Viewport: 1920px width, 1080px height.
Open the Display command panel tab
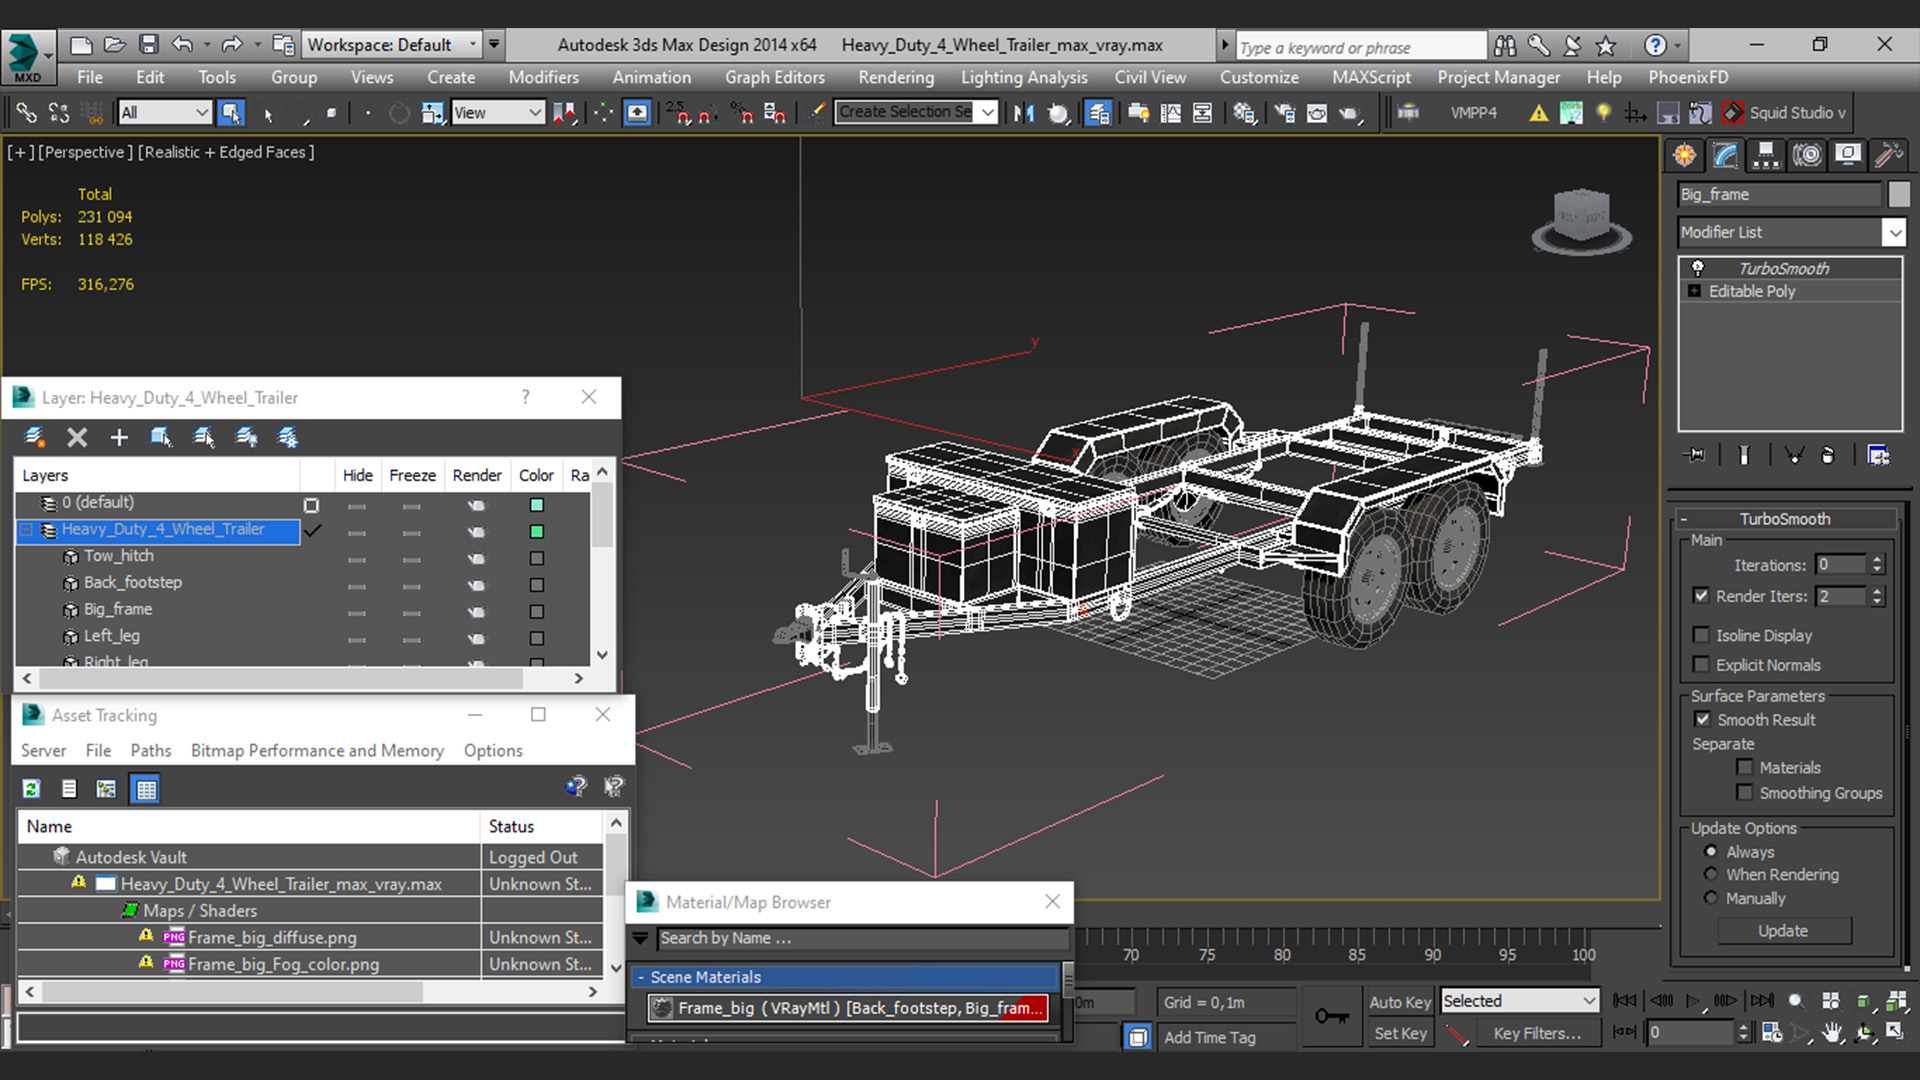pos(1848,155)
